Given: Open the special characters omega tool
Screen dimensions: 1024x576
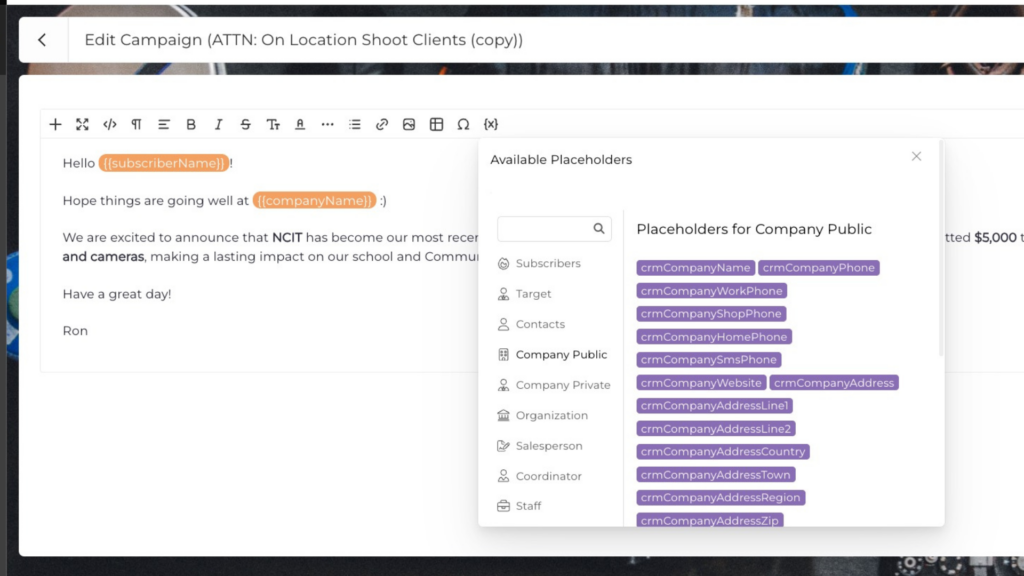Looking at the screenshot, I should click(463, 125).
